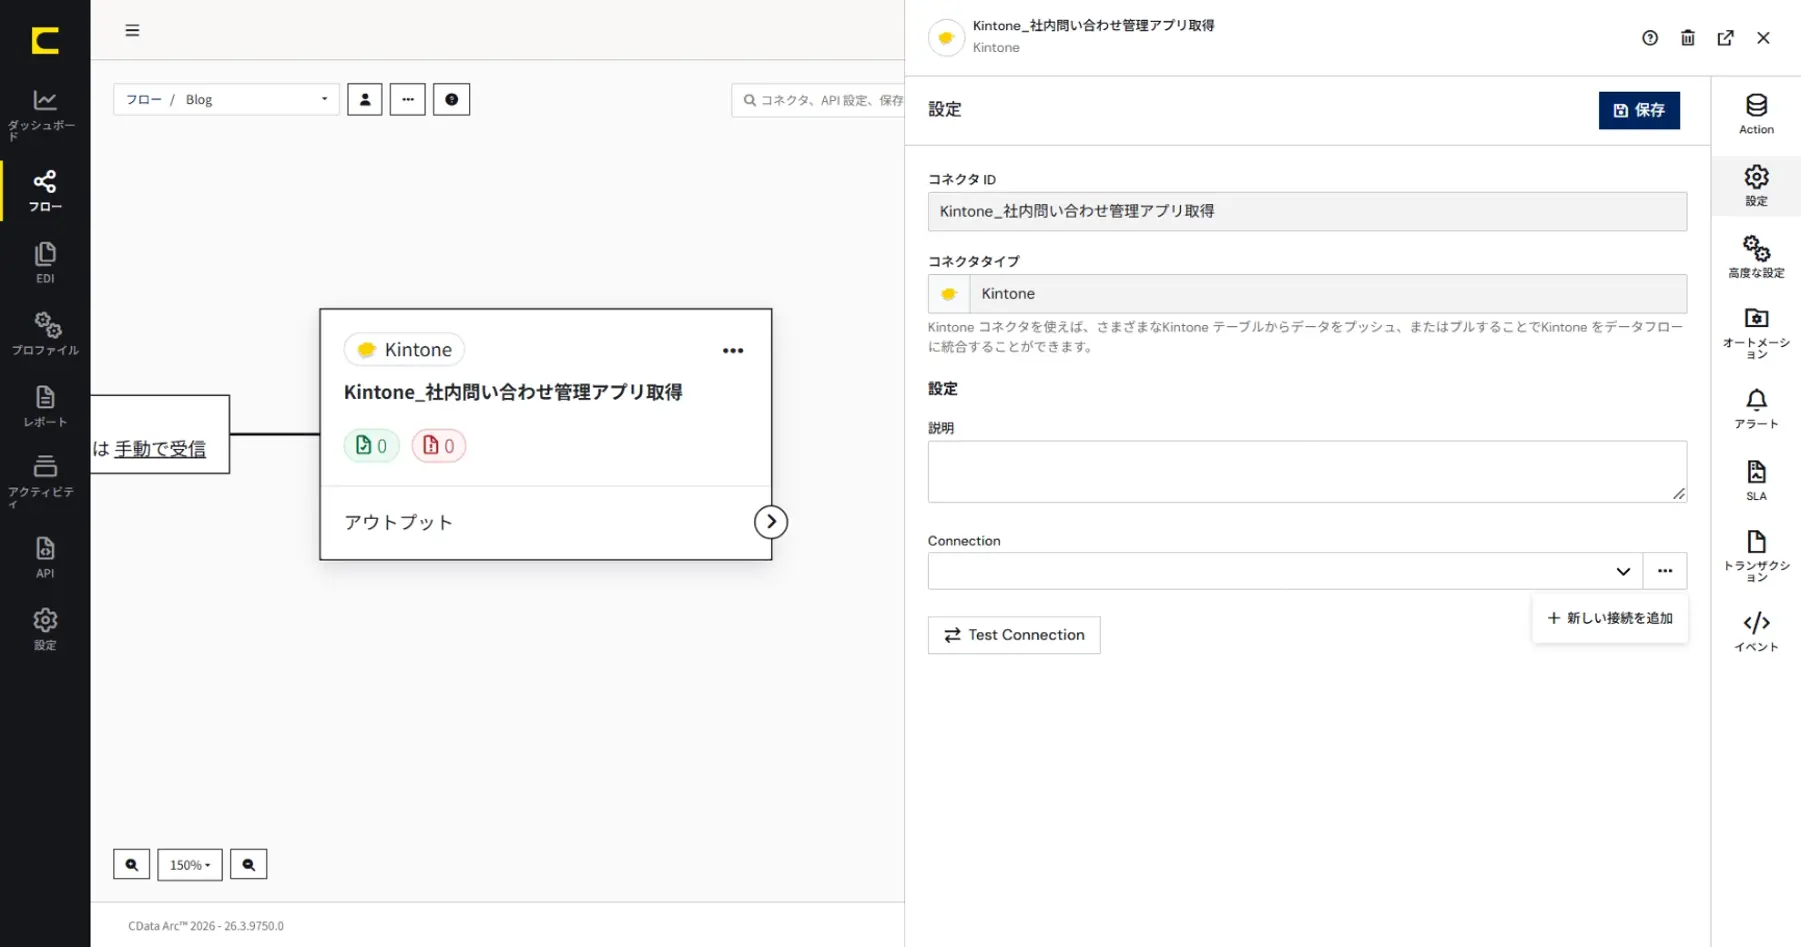
Task: Click the コネクタ ID input field
Action: click(x=1307, y=211)
